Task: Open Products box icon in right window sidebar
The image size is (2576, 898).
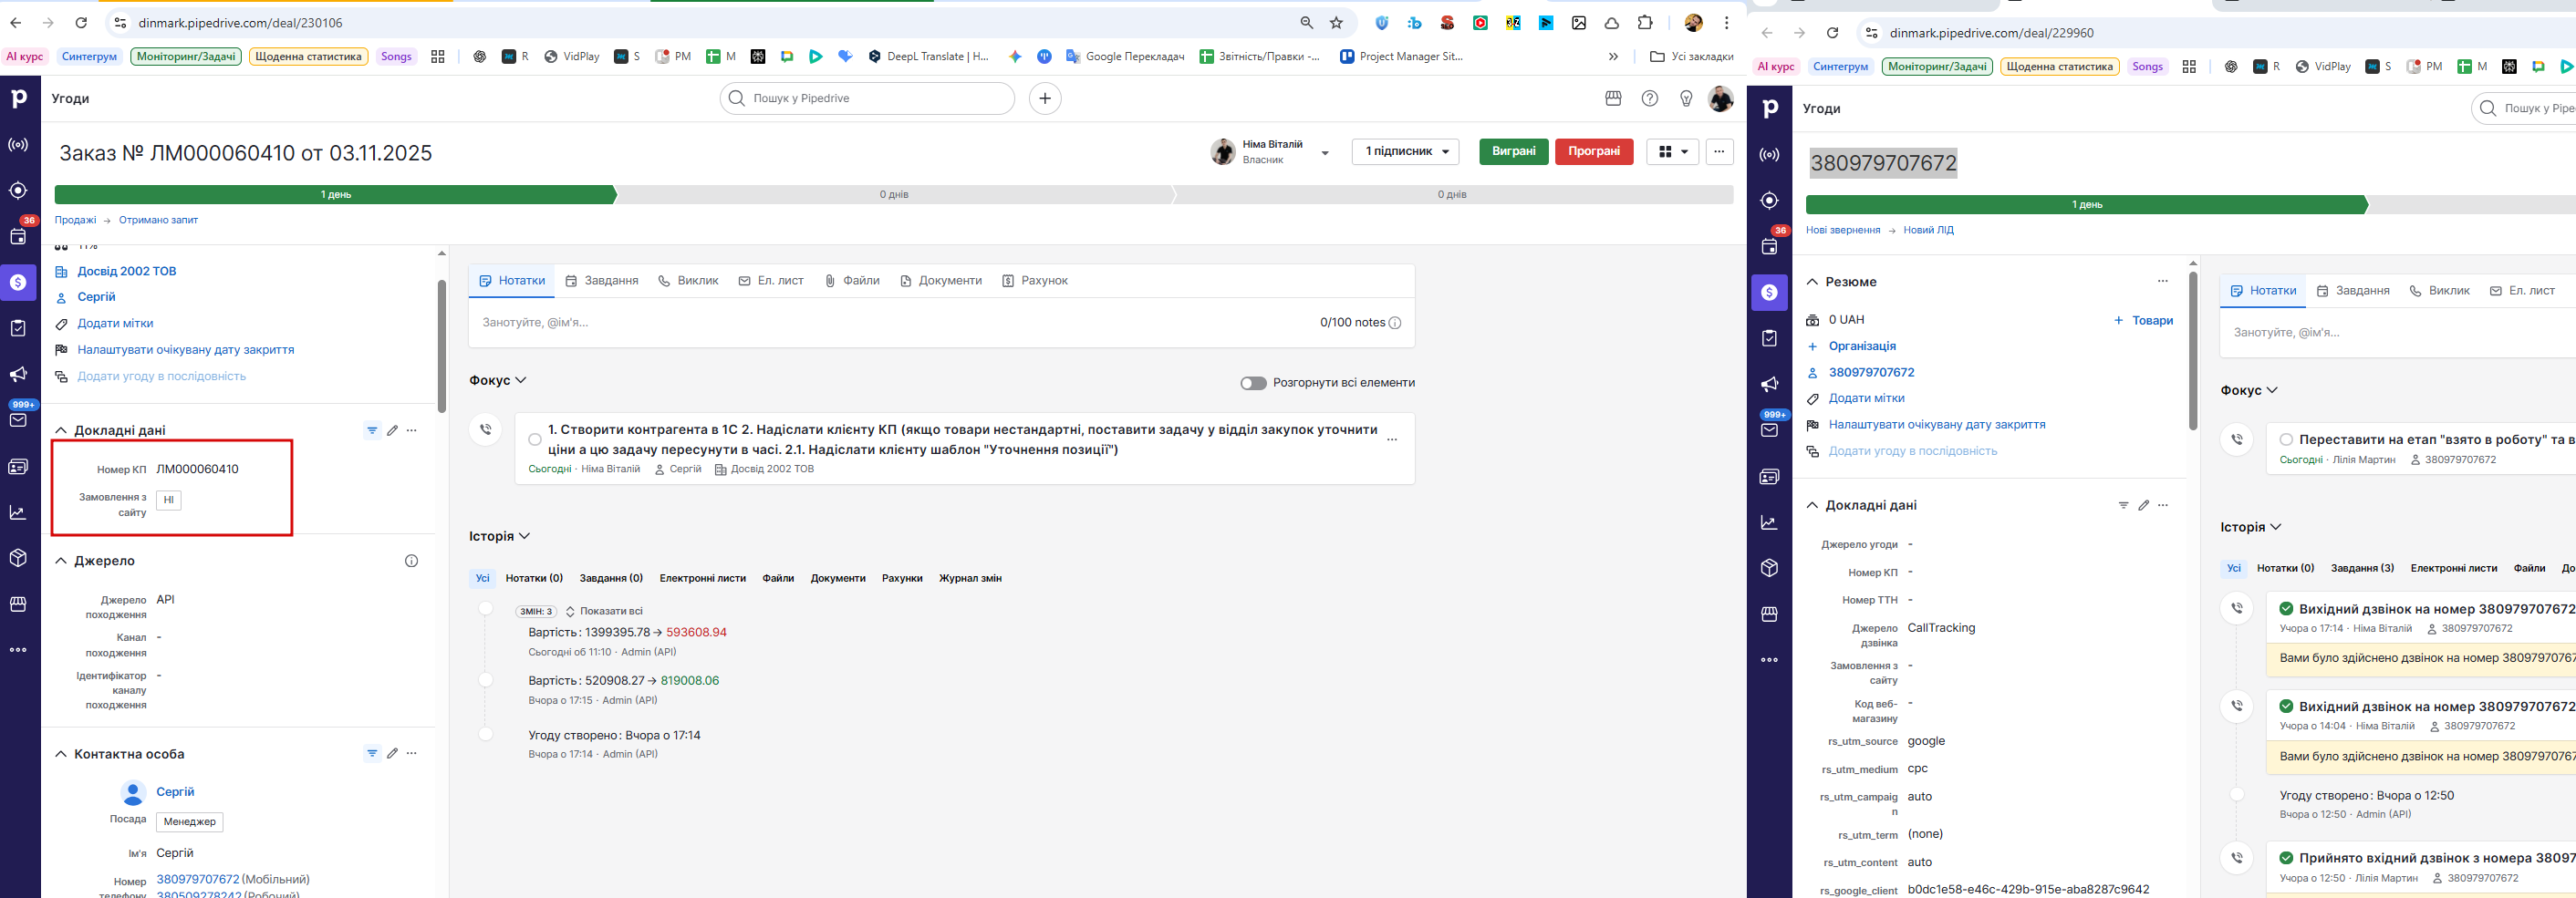Action: (x=1769, y=568)
